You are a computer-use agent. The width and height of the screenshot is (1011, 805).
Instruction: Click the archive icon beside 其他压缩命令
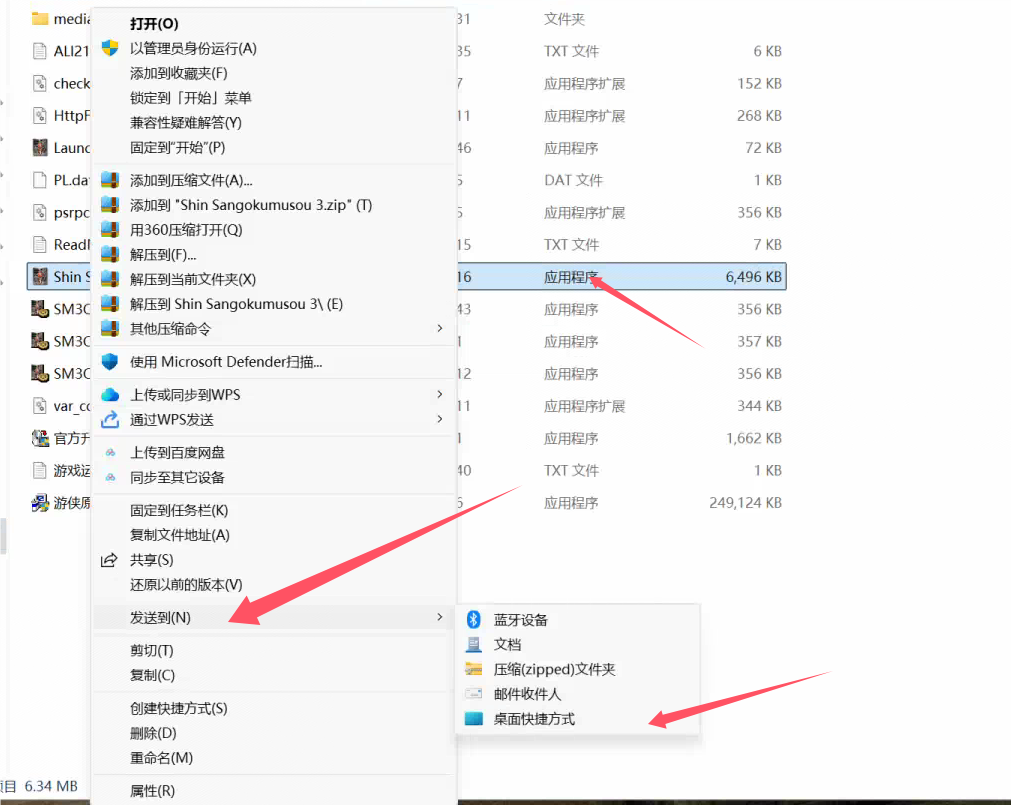[110, 329]
